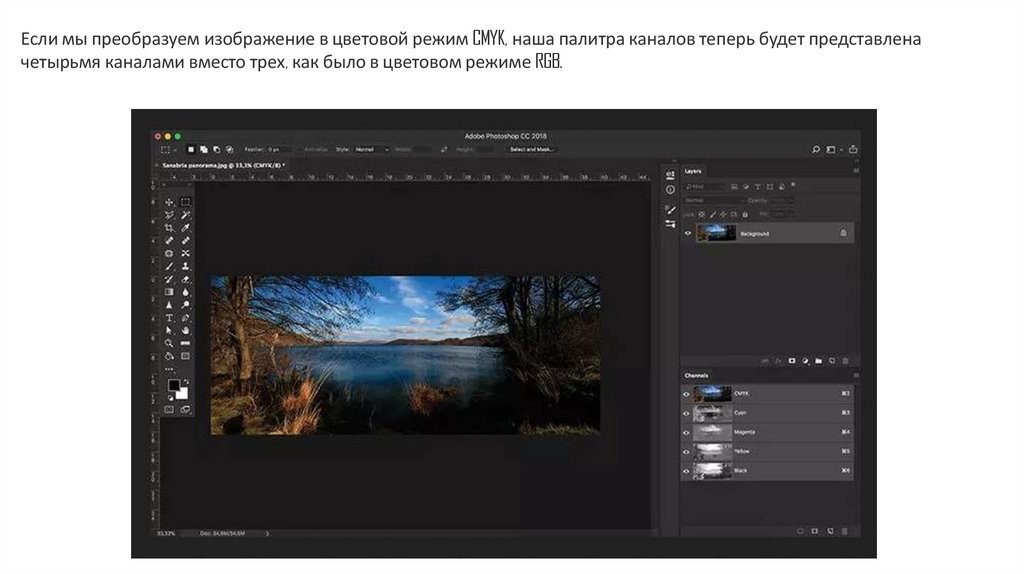Image resolution: width=1024 pixels, height=574 pixels.
Task: Switch to the Layers panel tab
Action: [694, 171]
